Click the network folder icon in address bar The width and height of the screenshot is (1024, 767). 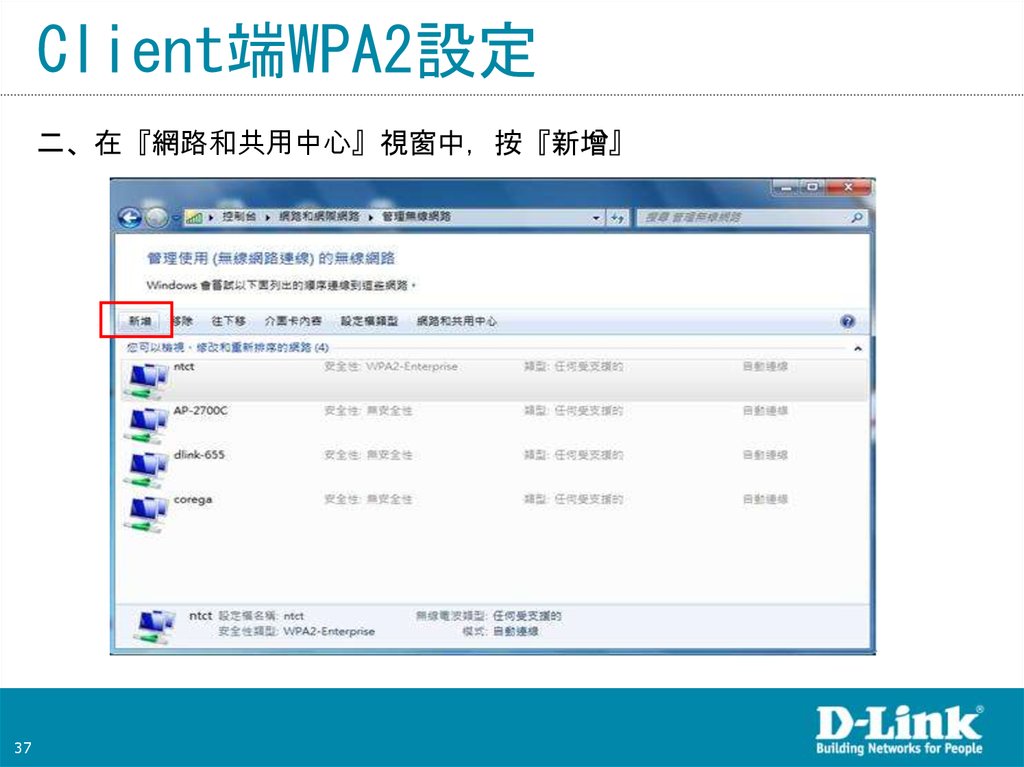(x=193, y=218)
